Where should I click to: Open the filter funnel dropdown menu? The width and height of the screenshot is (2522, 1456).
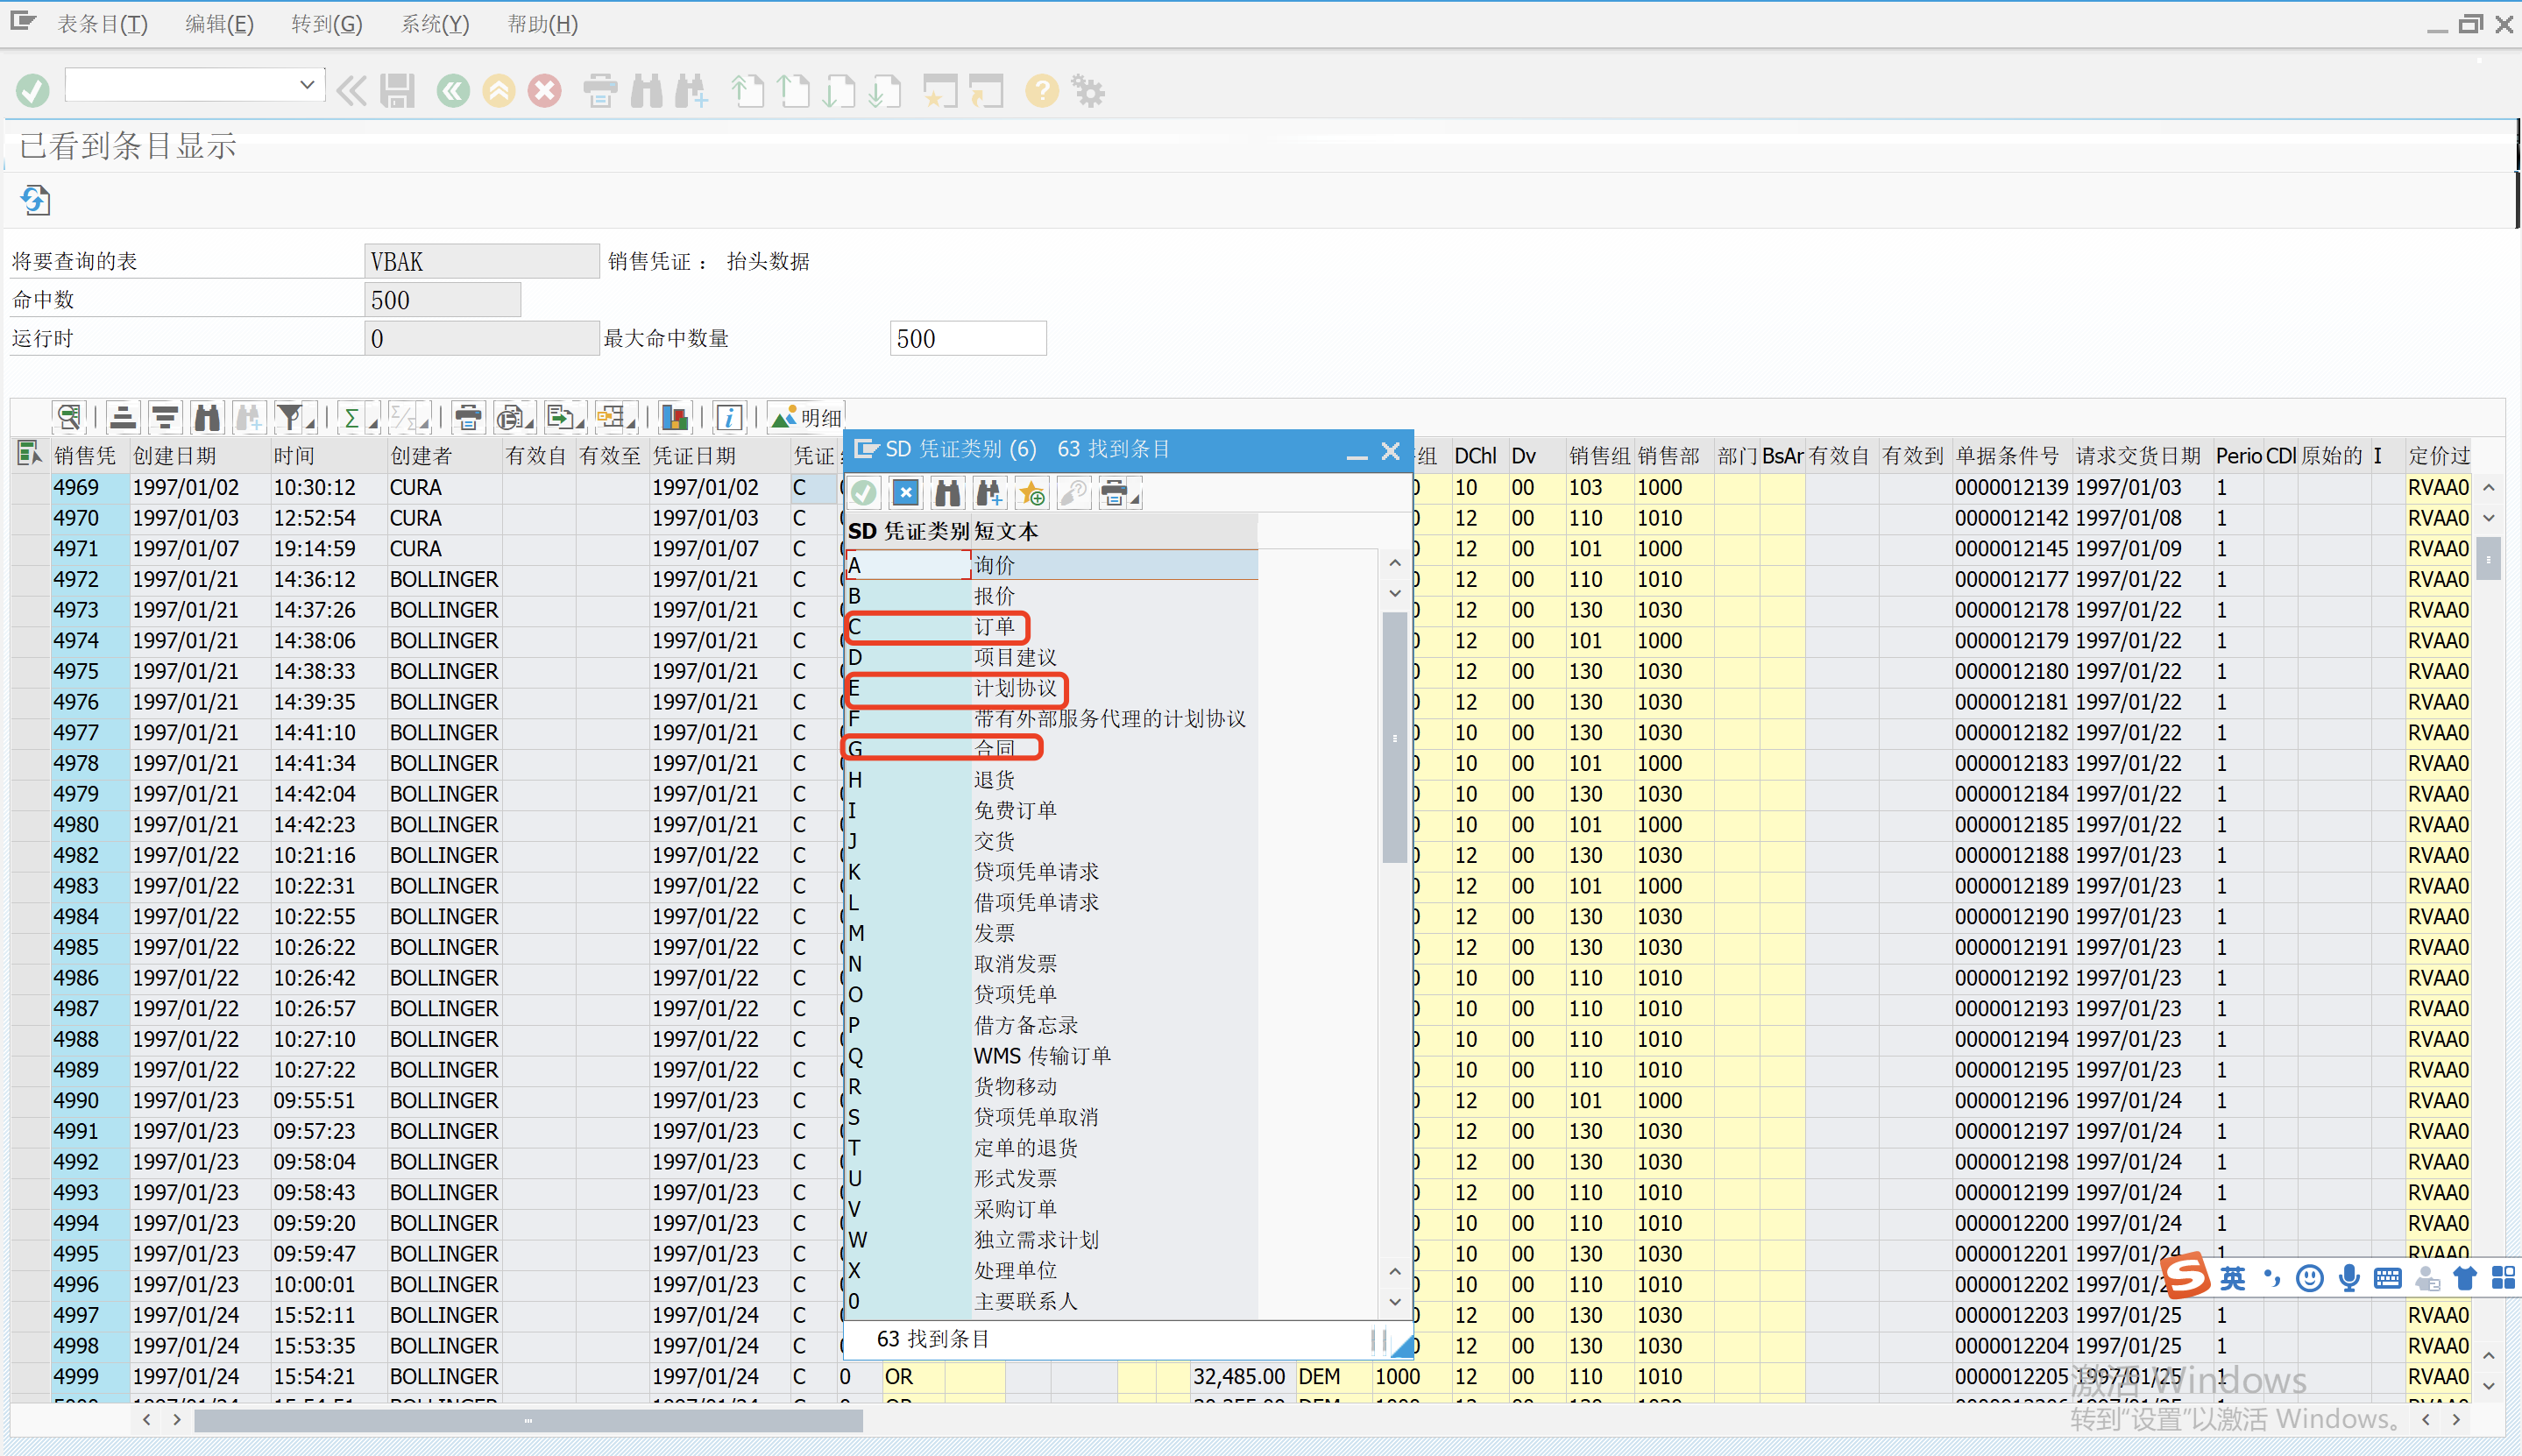point(311,424)
